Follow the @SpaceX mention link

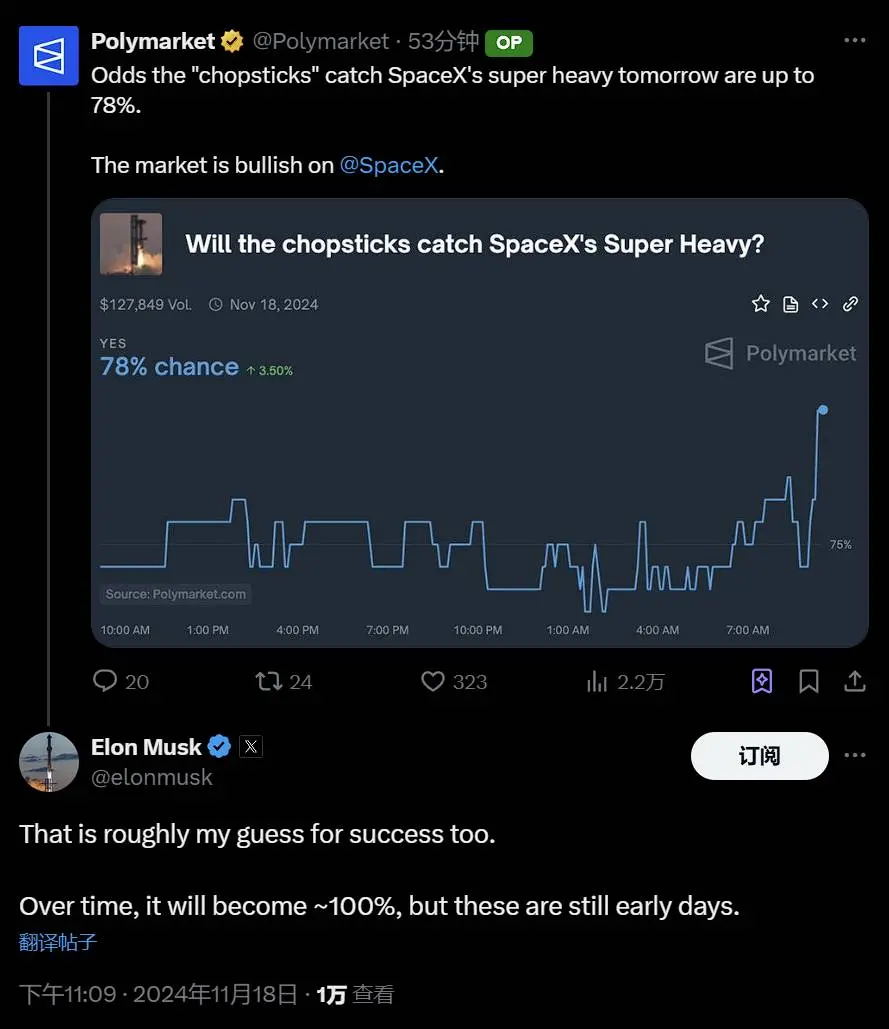389,165
